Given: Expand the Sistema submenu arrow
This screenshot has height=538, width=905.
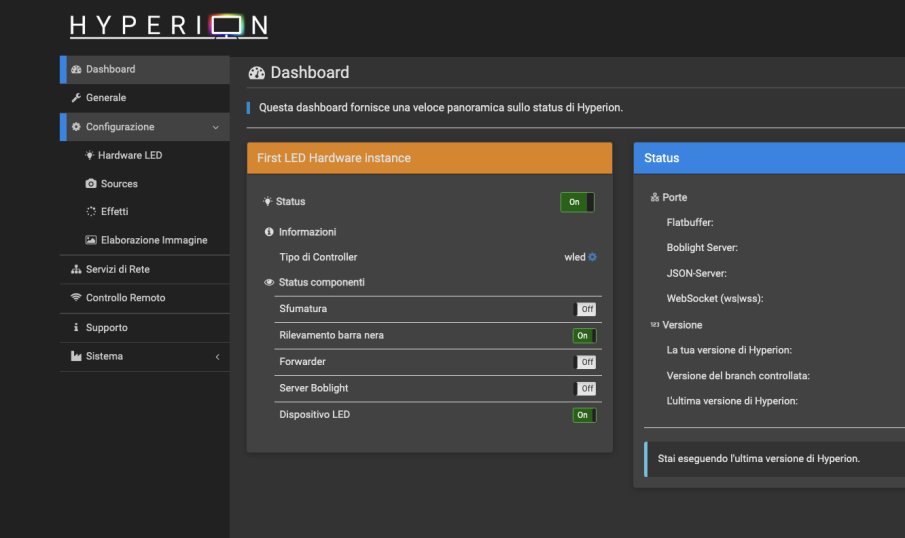Looking at the screenshot, I should pyautogui.click(x=217, y=357).
